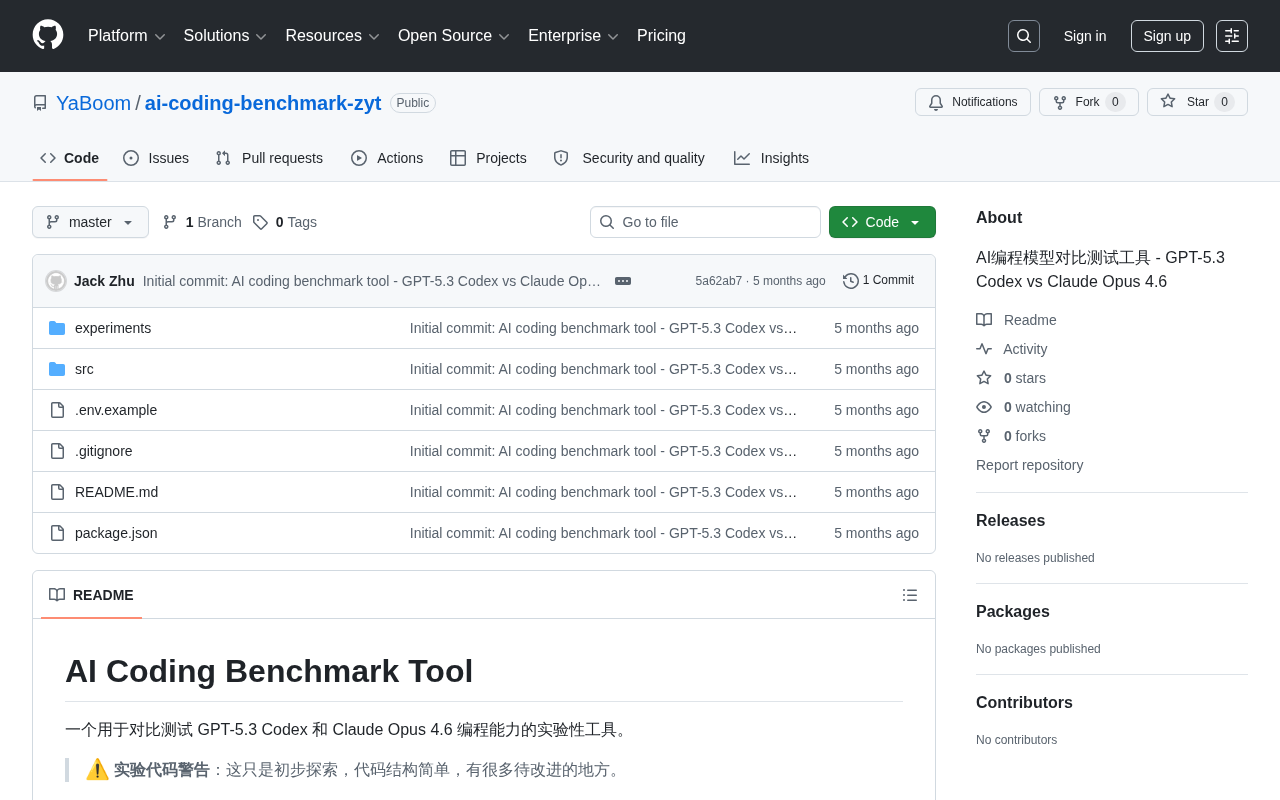The image size is (1280, 800).
Task: Open the latest commit message beside Jack Zhu
Action: point(372,281)
